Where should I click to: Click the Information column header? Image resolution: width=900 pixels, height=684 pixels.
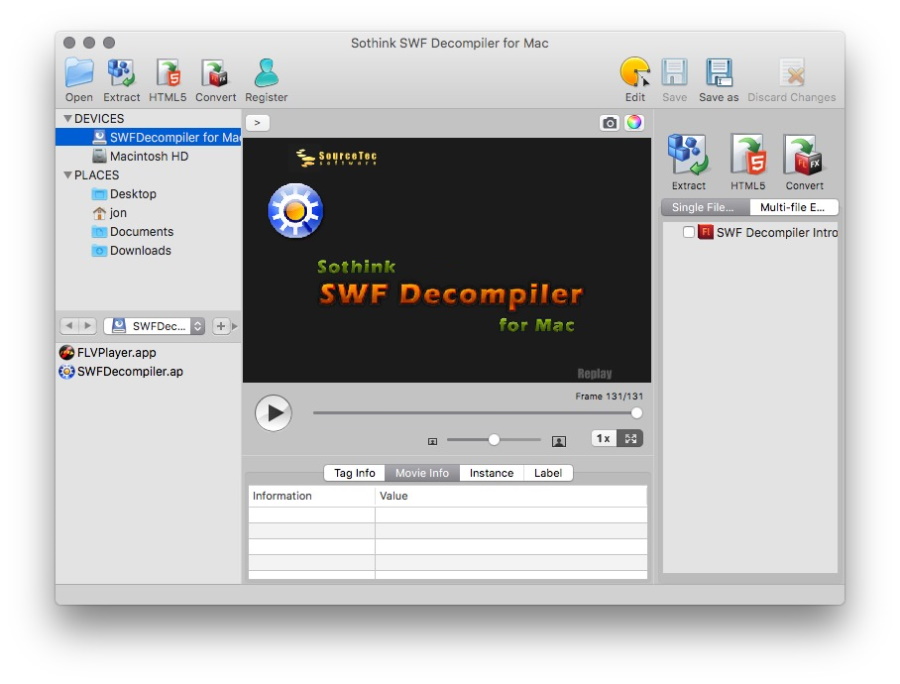(x=312, y=496)
